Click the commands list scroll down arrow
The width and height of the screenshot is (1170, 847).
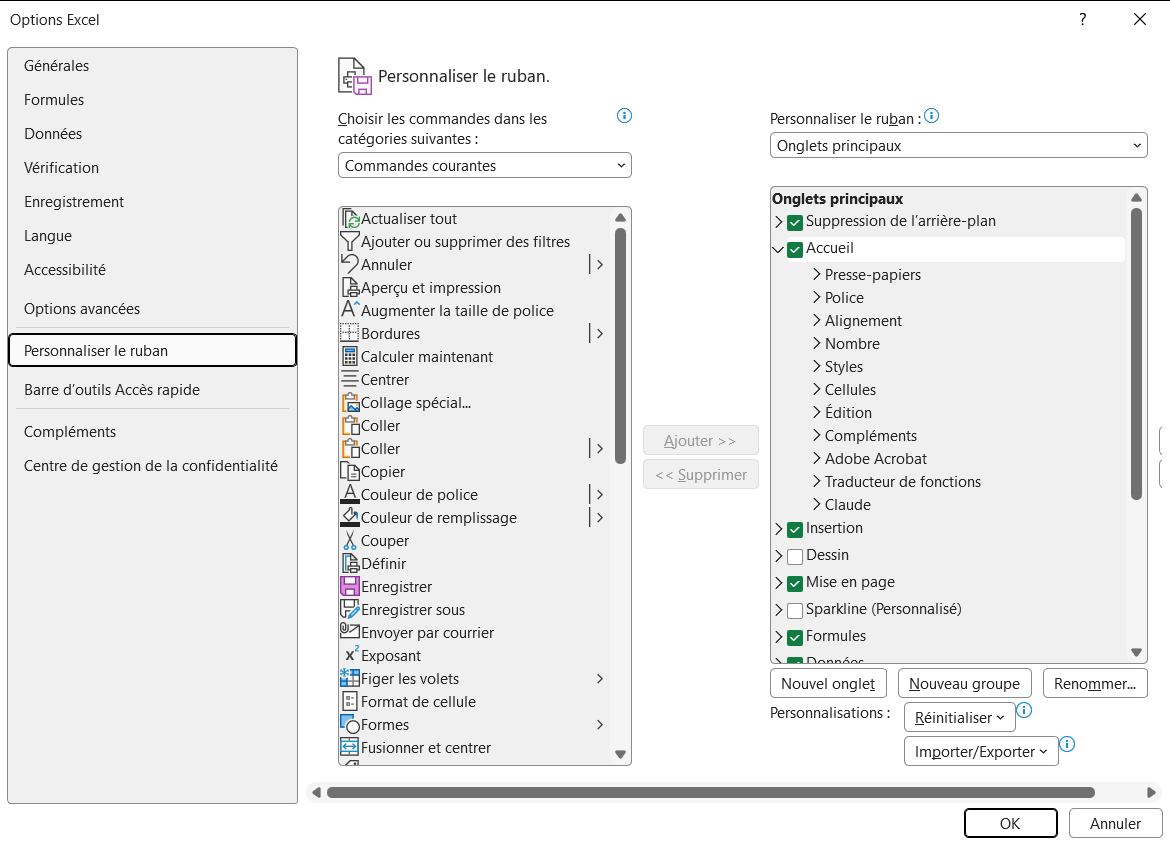[620, 754]
